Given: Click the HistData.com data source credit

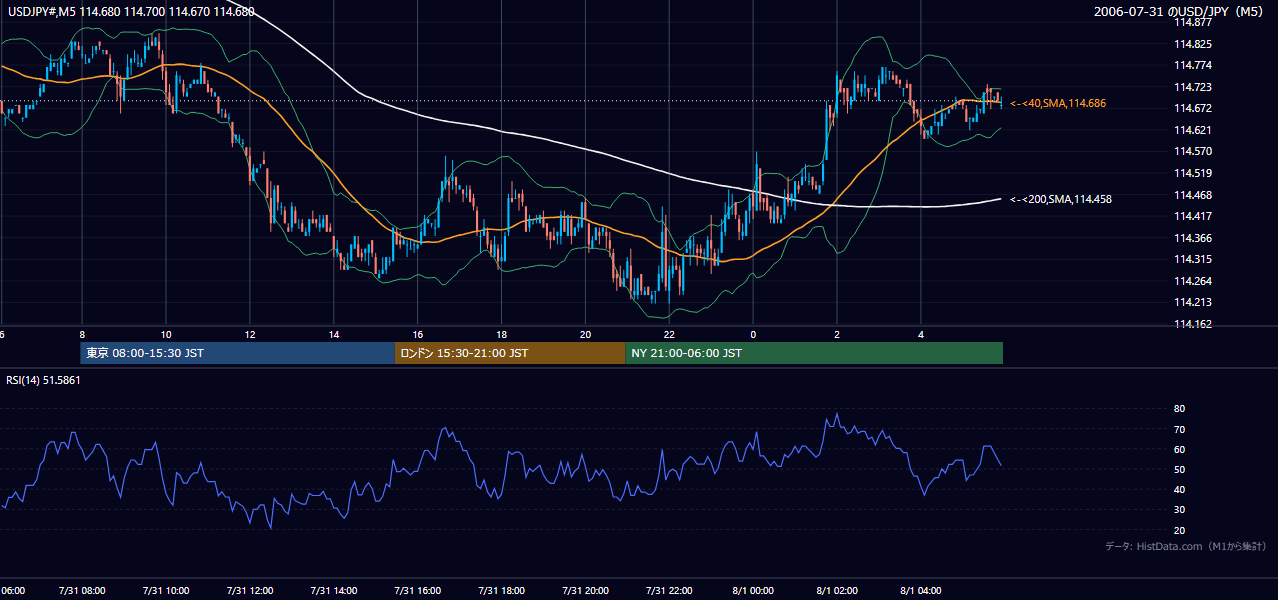Looking at the screenshot, I should point(1186,546).
